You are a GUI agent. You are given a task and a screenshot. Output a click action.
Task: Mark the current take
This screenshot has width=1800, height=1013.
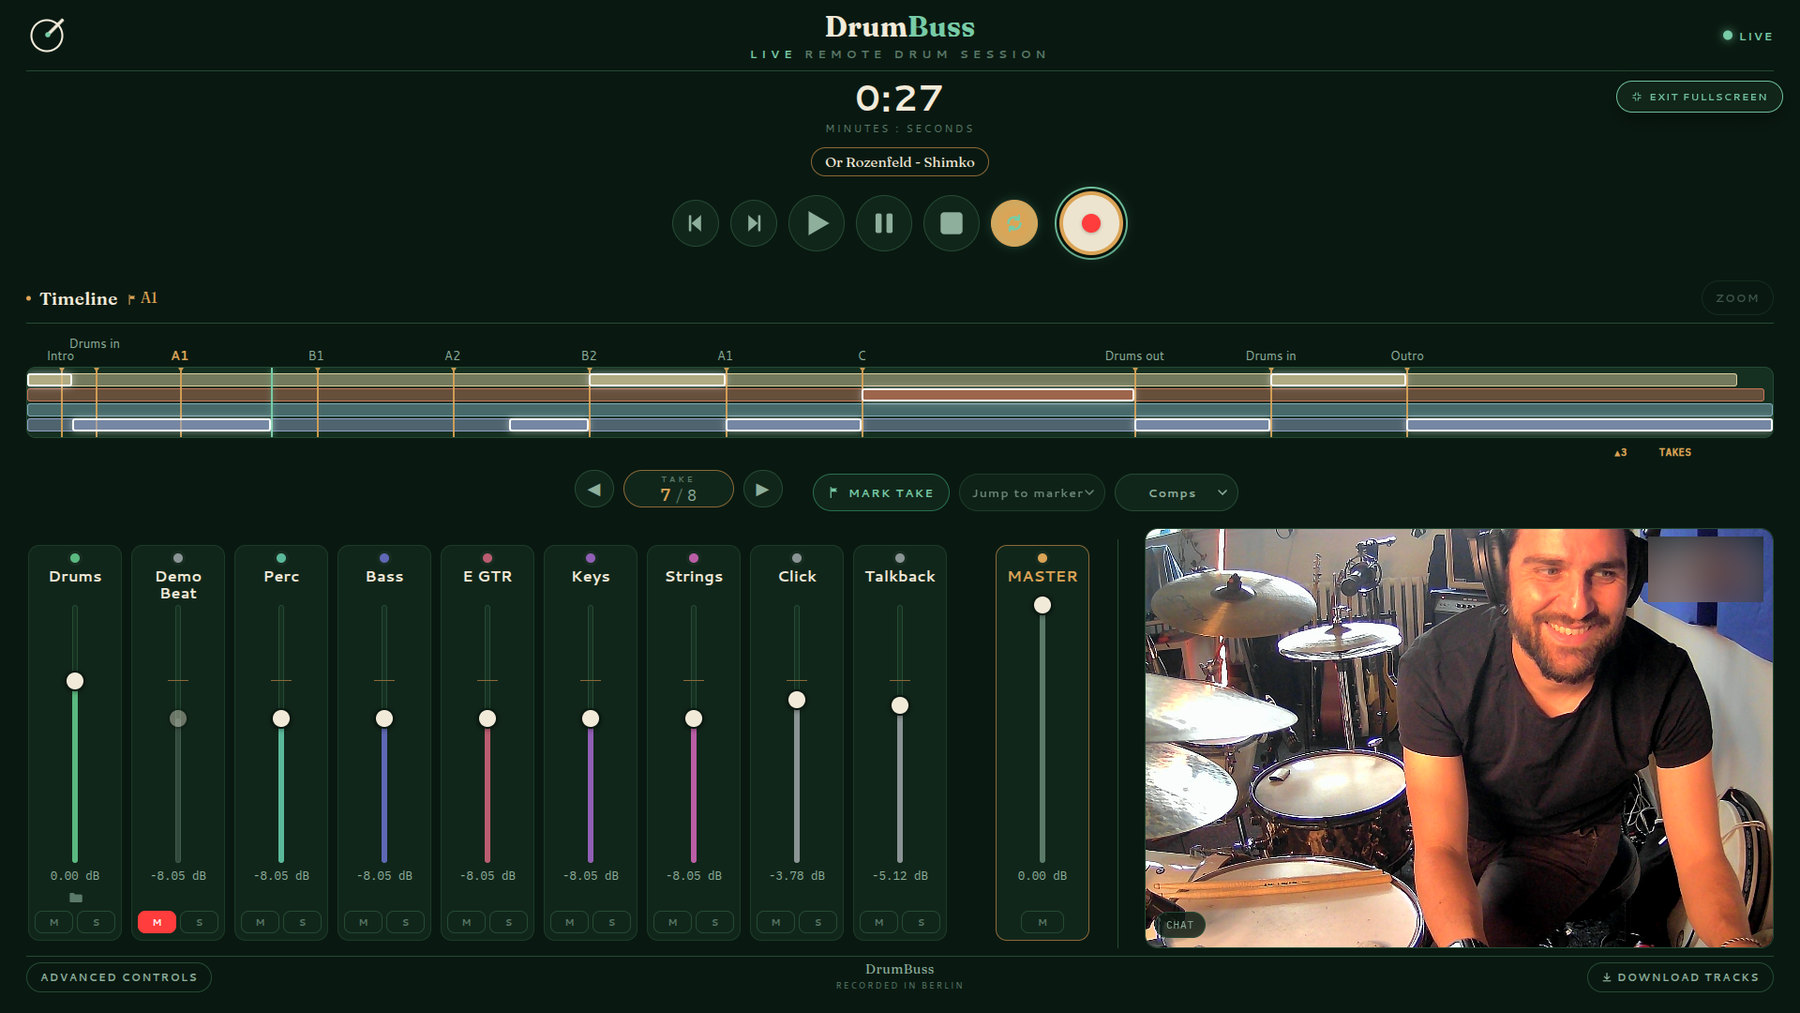(x=881, y=493)
